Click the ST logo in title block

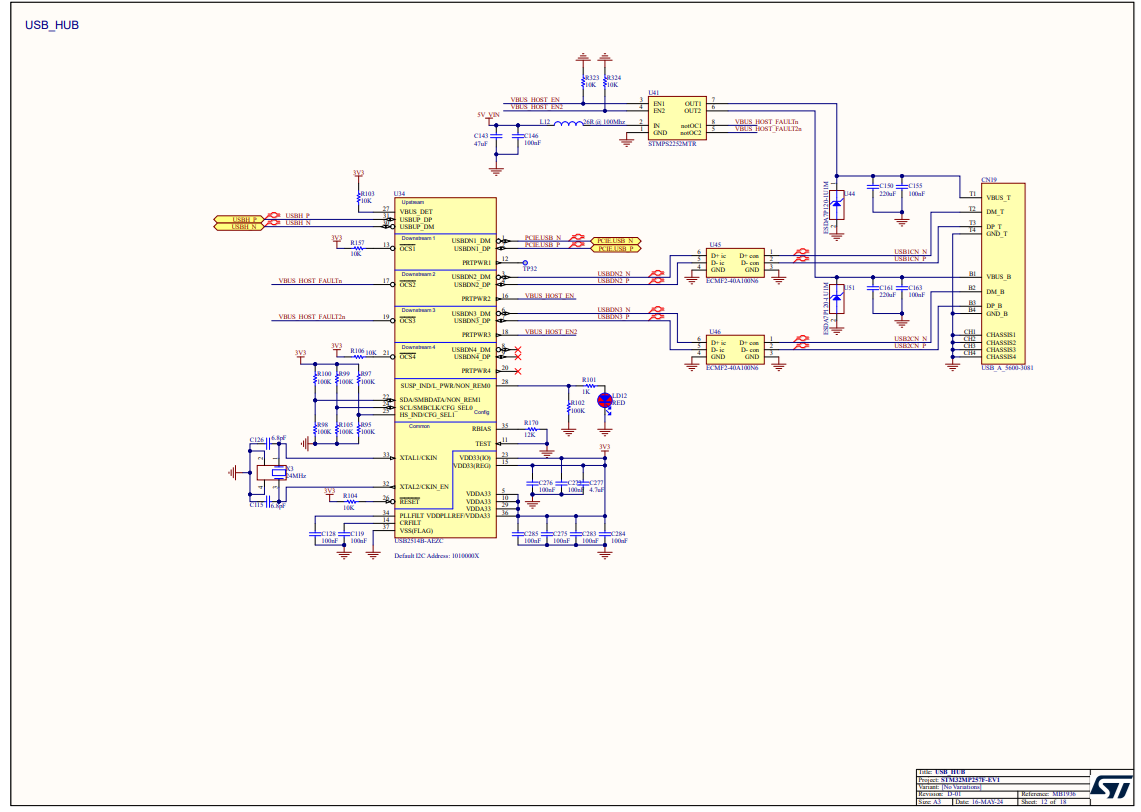point(1110,787)
